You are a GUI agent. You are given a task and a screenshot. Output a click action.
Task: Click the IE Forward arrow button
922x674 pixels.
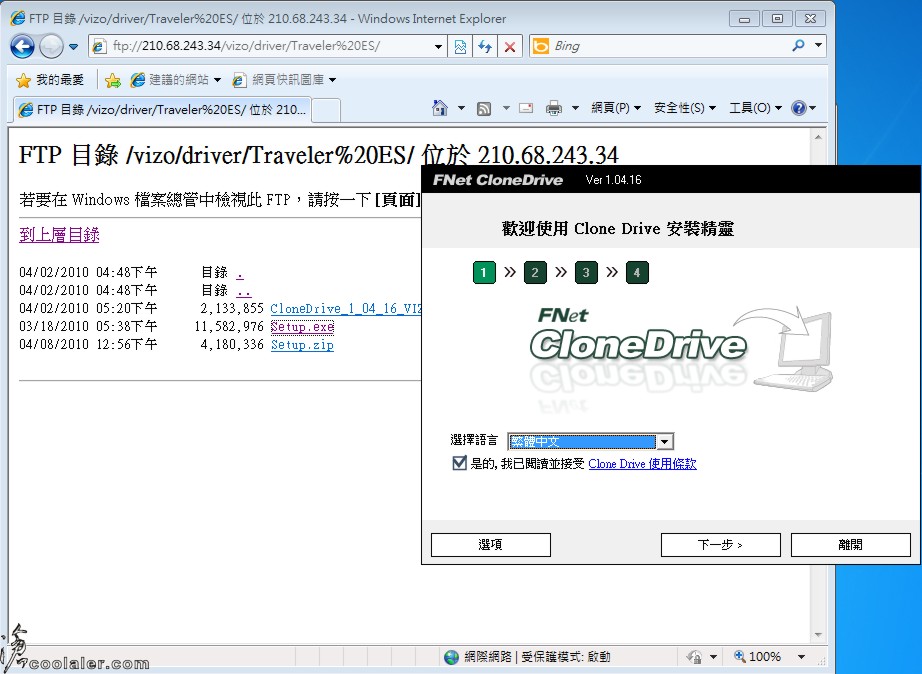[51, 46]
